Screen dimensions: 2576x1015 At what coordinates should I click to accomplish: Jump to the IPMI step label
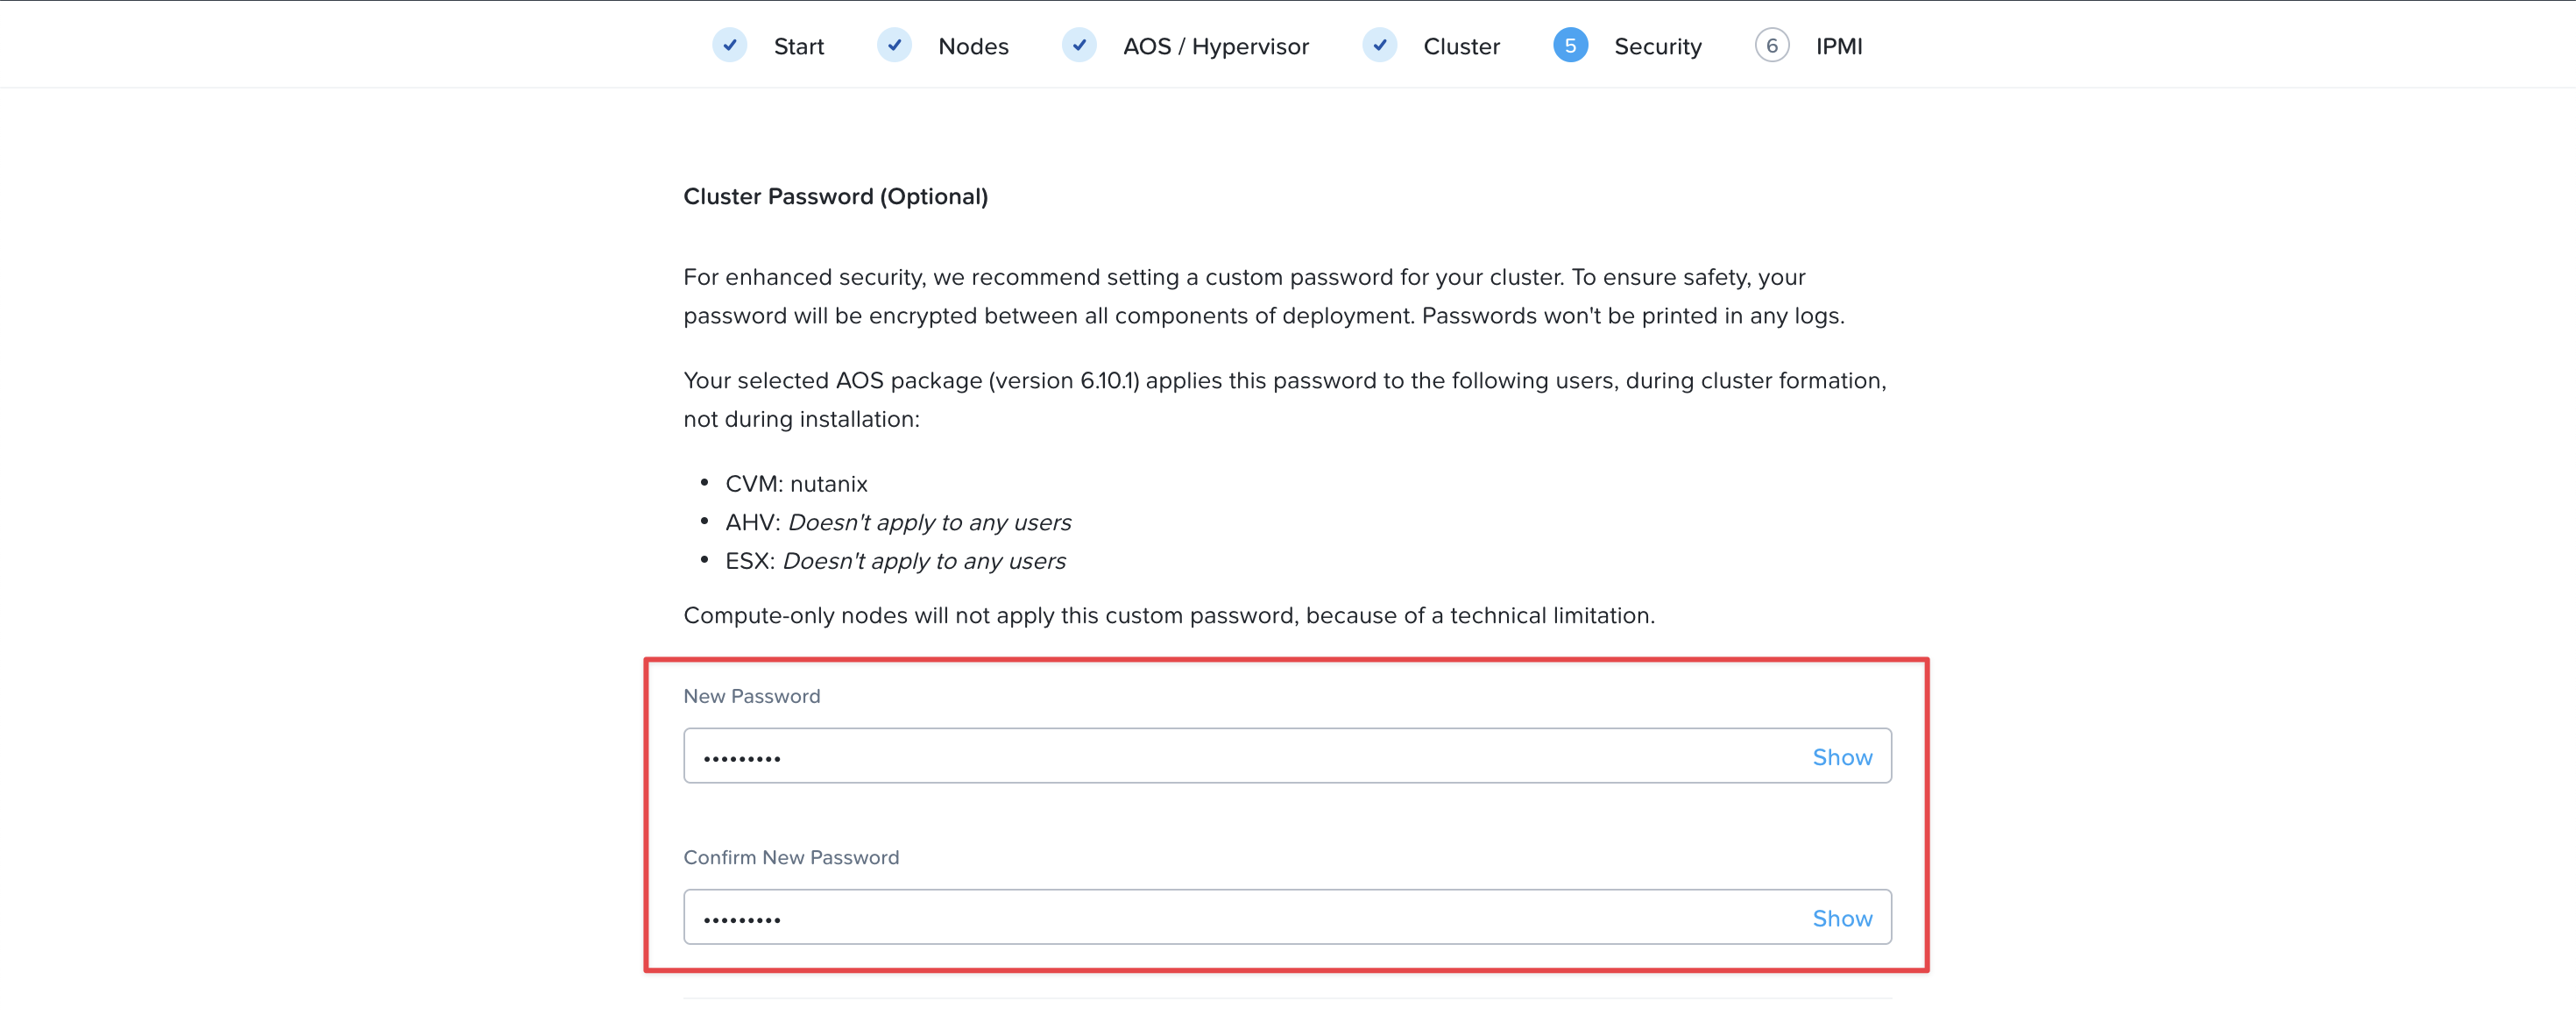pos(1838,46)
